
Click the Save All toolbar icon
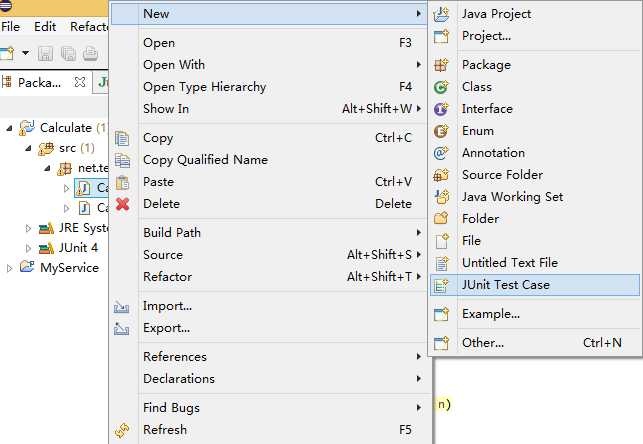pyautogui.click(x=68, y=54)
